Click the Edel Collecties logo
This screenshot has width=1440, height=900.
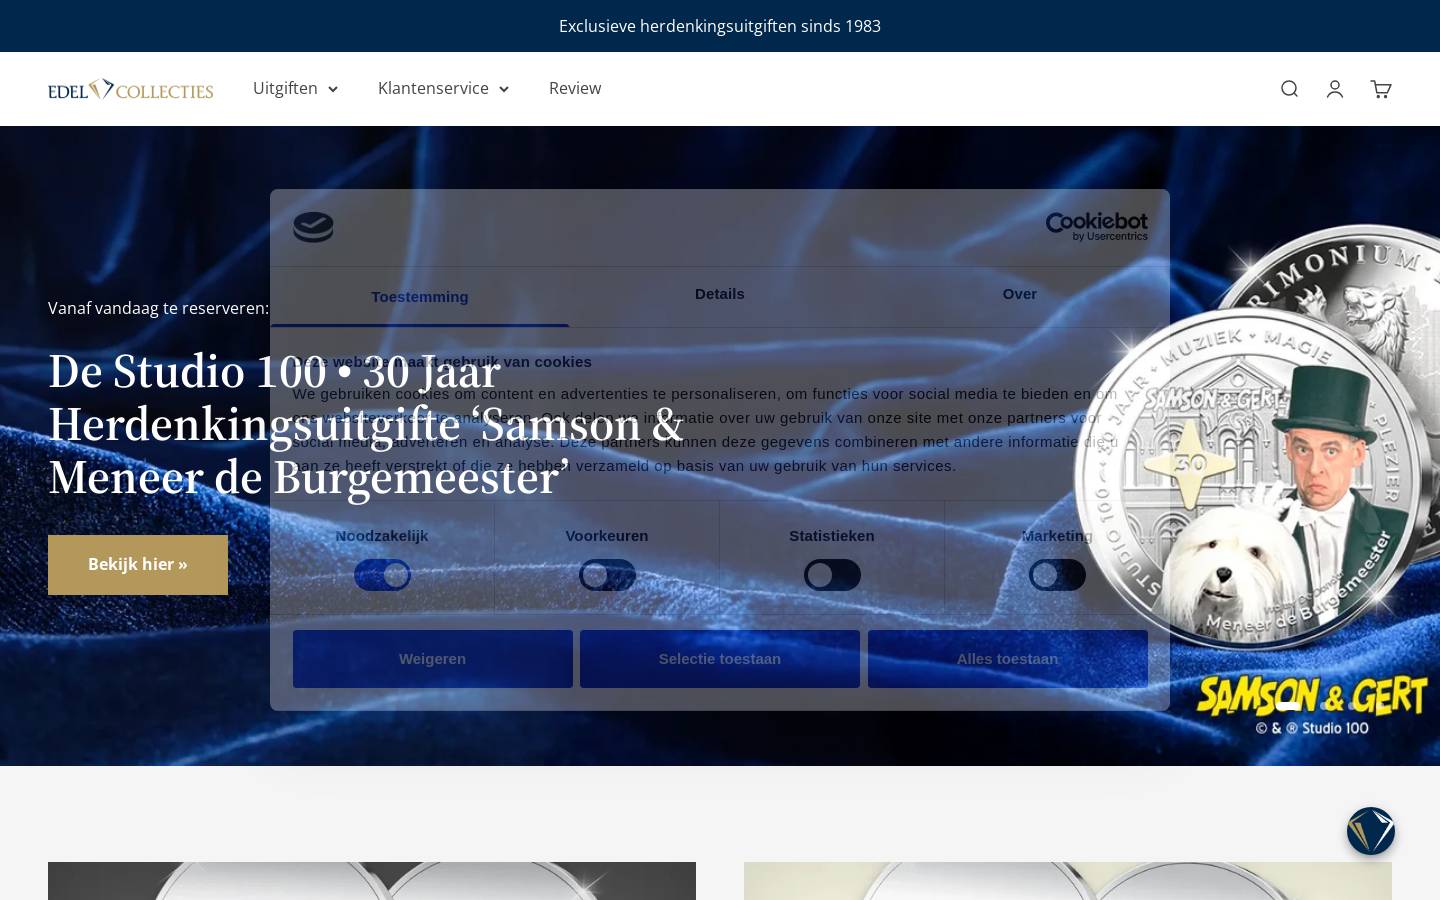tap(131, 89)
